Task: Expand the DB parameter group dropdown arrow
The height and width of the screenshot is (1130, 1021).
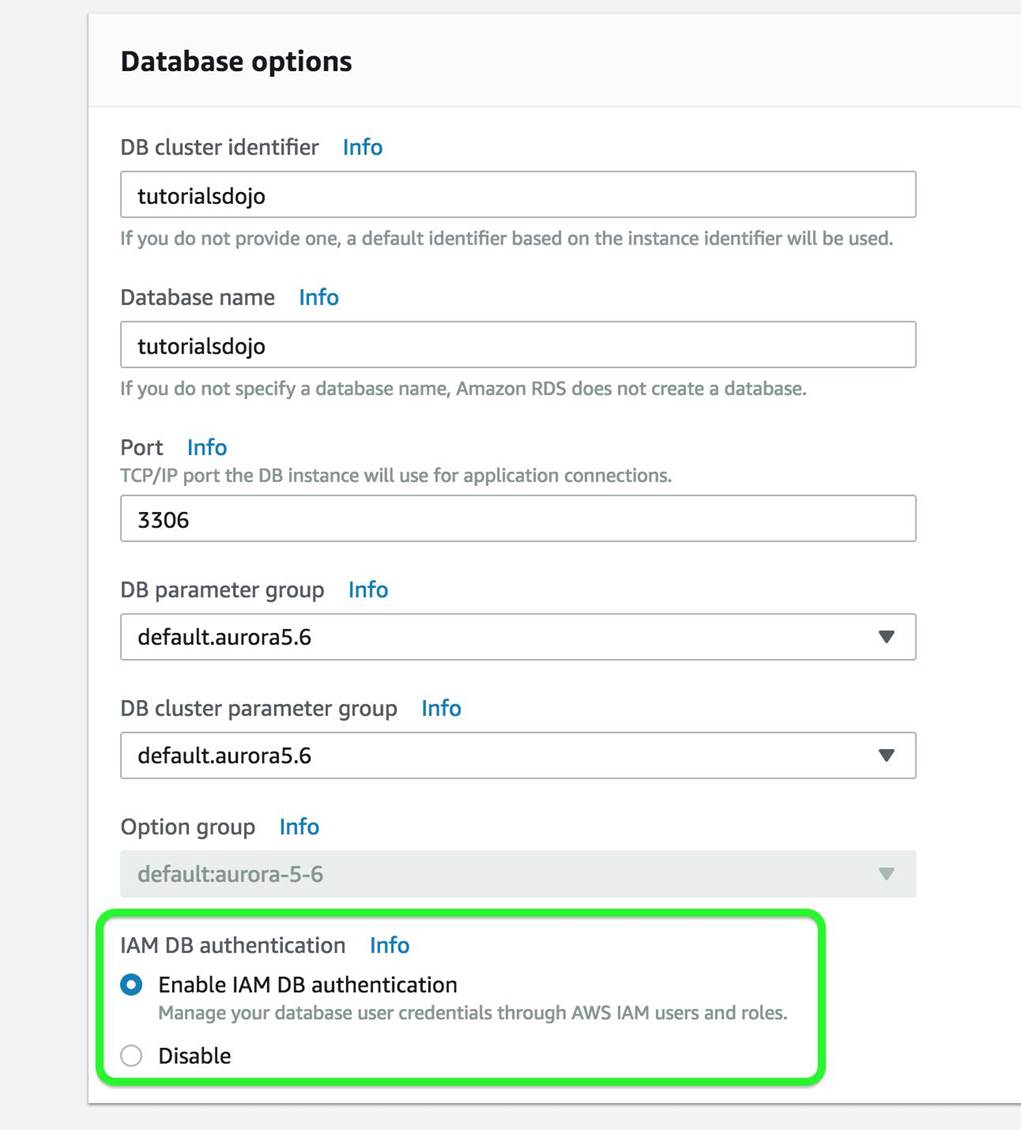Action: pyautogui.click(x=885, y=637)
